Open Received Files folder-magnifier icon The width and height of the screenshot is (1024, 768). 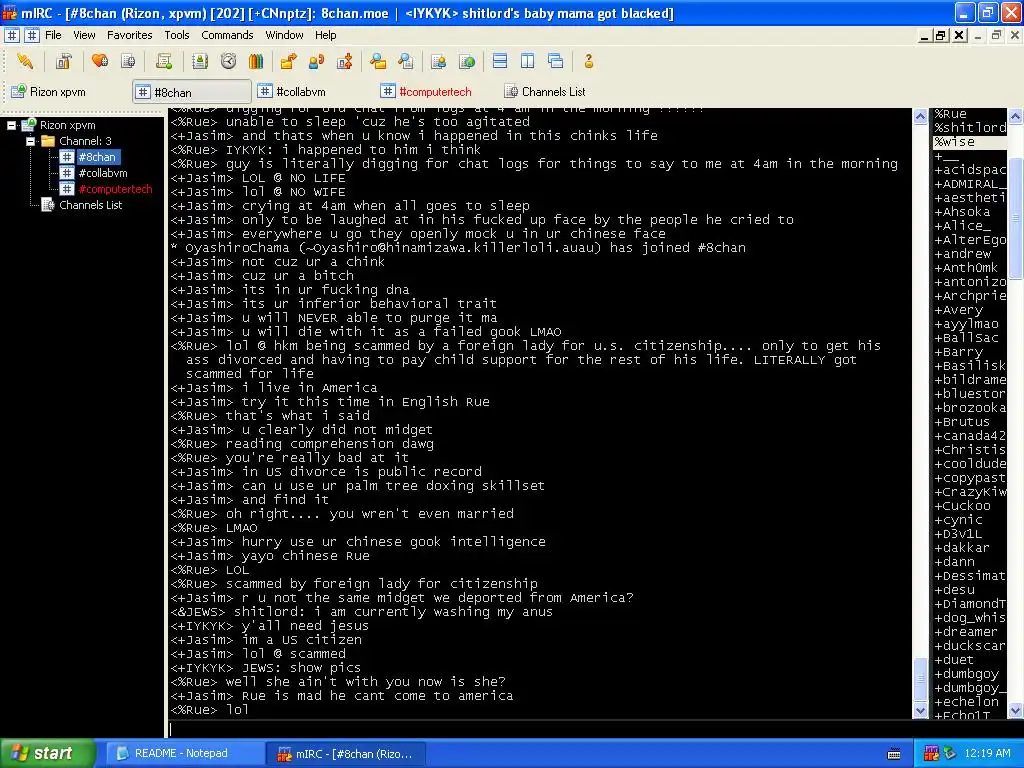[377, 61]
